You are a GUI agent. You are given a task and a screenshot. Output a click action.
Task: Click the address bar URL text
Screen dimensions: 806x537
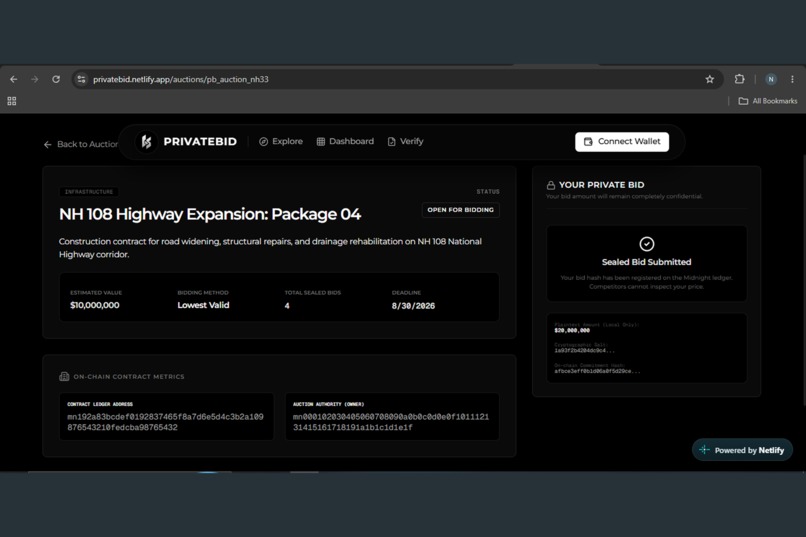[x=180, y=79]
